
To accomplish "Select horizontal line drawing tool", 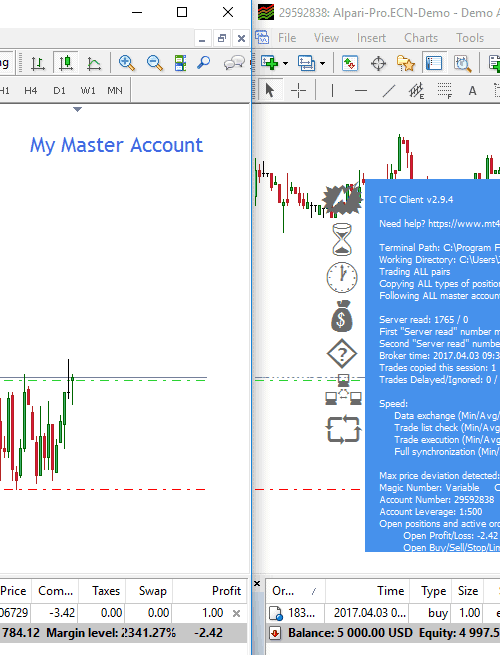I will (x=360, y=90).
